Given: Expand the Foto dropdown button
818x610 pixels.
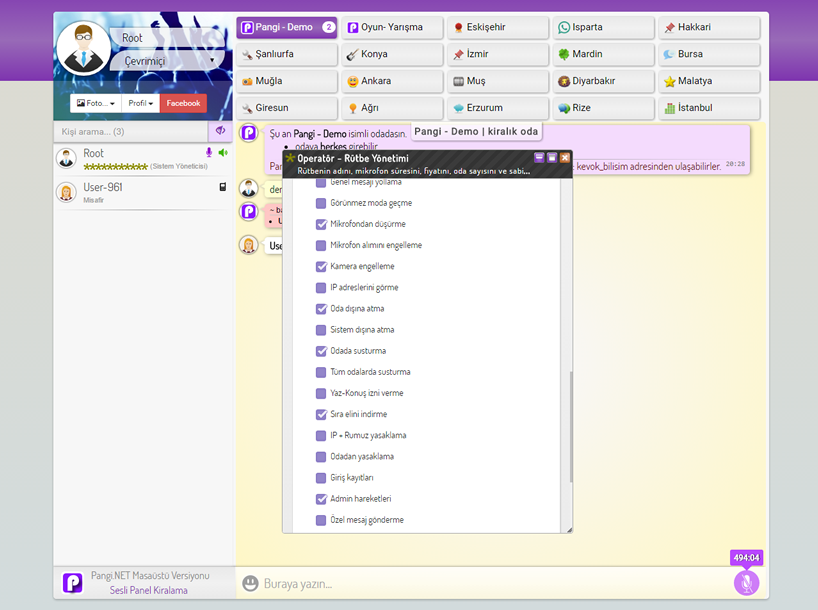Looking at the screenshot, I should [x=95, y=103].
